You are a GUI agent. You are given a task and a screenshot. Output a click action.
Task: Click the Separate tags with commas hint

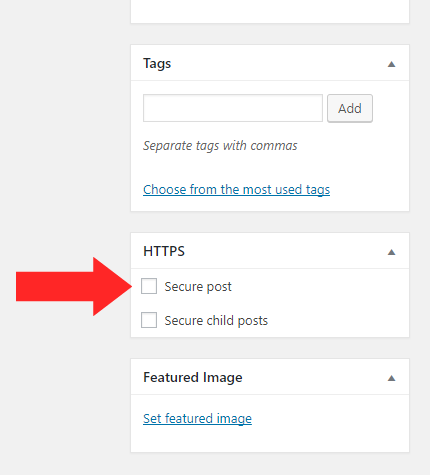[220, 146]
